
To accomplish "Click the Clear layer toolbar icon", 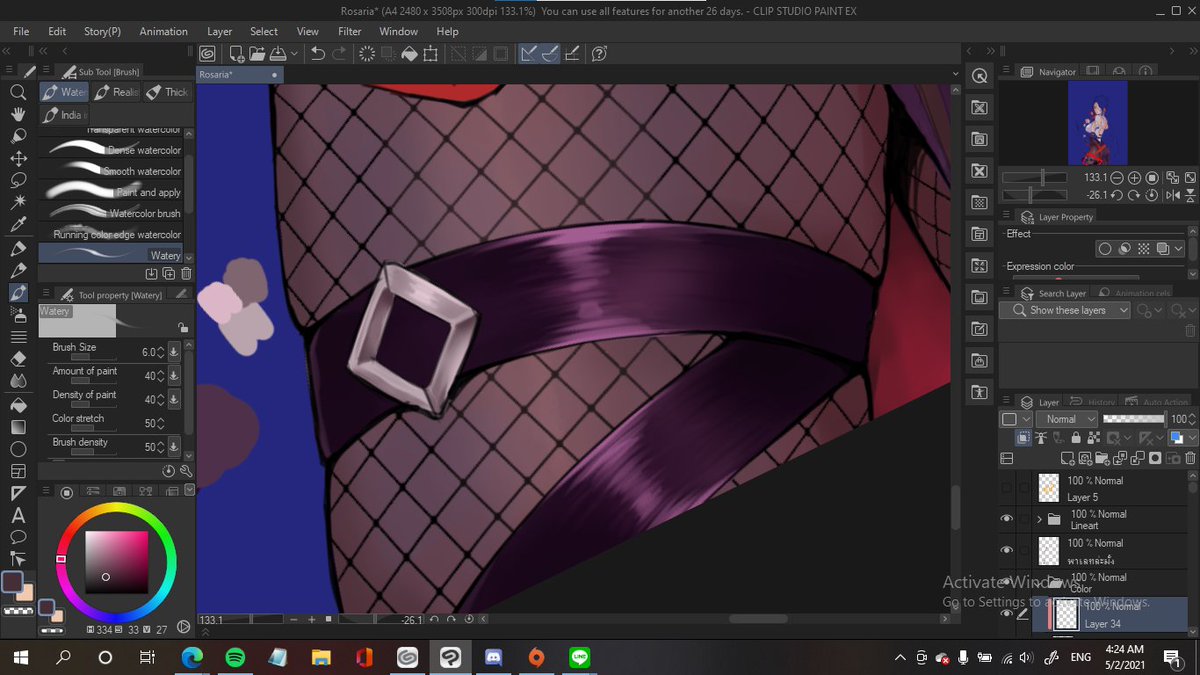I will click(x=366, y=54).
